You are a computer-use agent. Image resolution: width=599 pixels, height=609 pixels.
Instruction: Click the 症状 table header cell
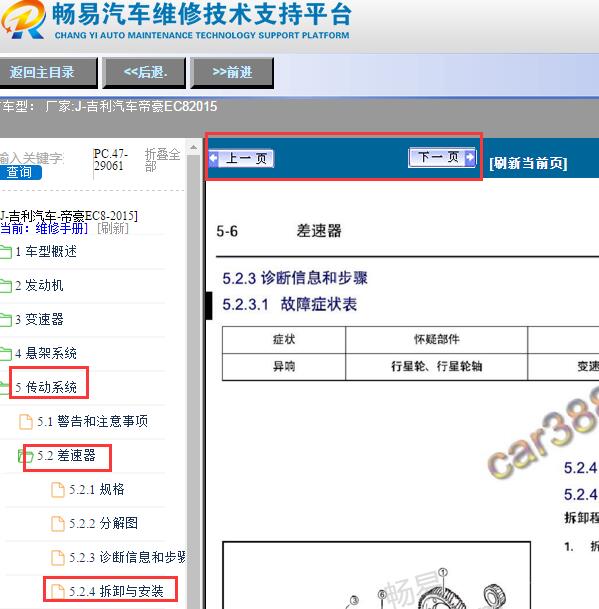pos(284,339)
